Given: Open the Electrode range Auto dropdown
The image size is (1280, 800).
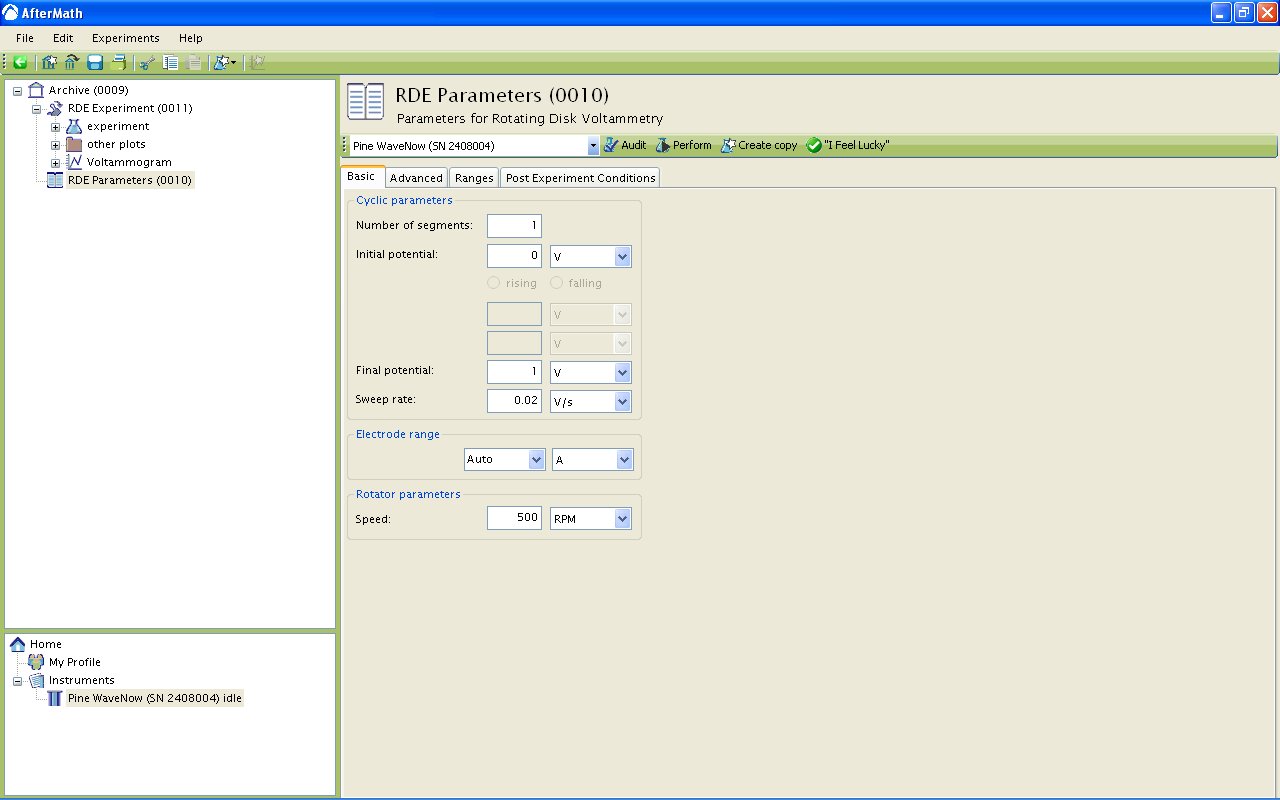Looking at the screenshot, I should point(536,460).
